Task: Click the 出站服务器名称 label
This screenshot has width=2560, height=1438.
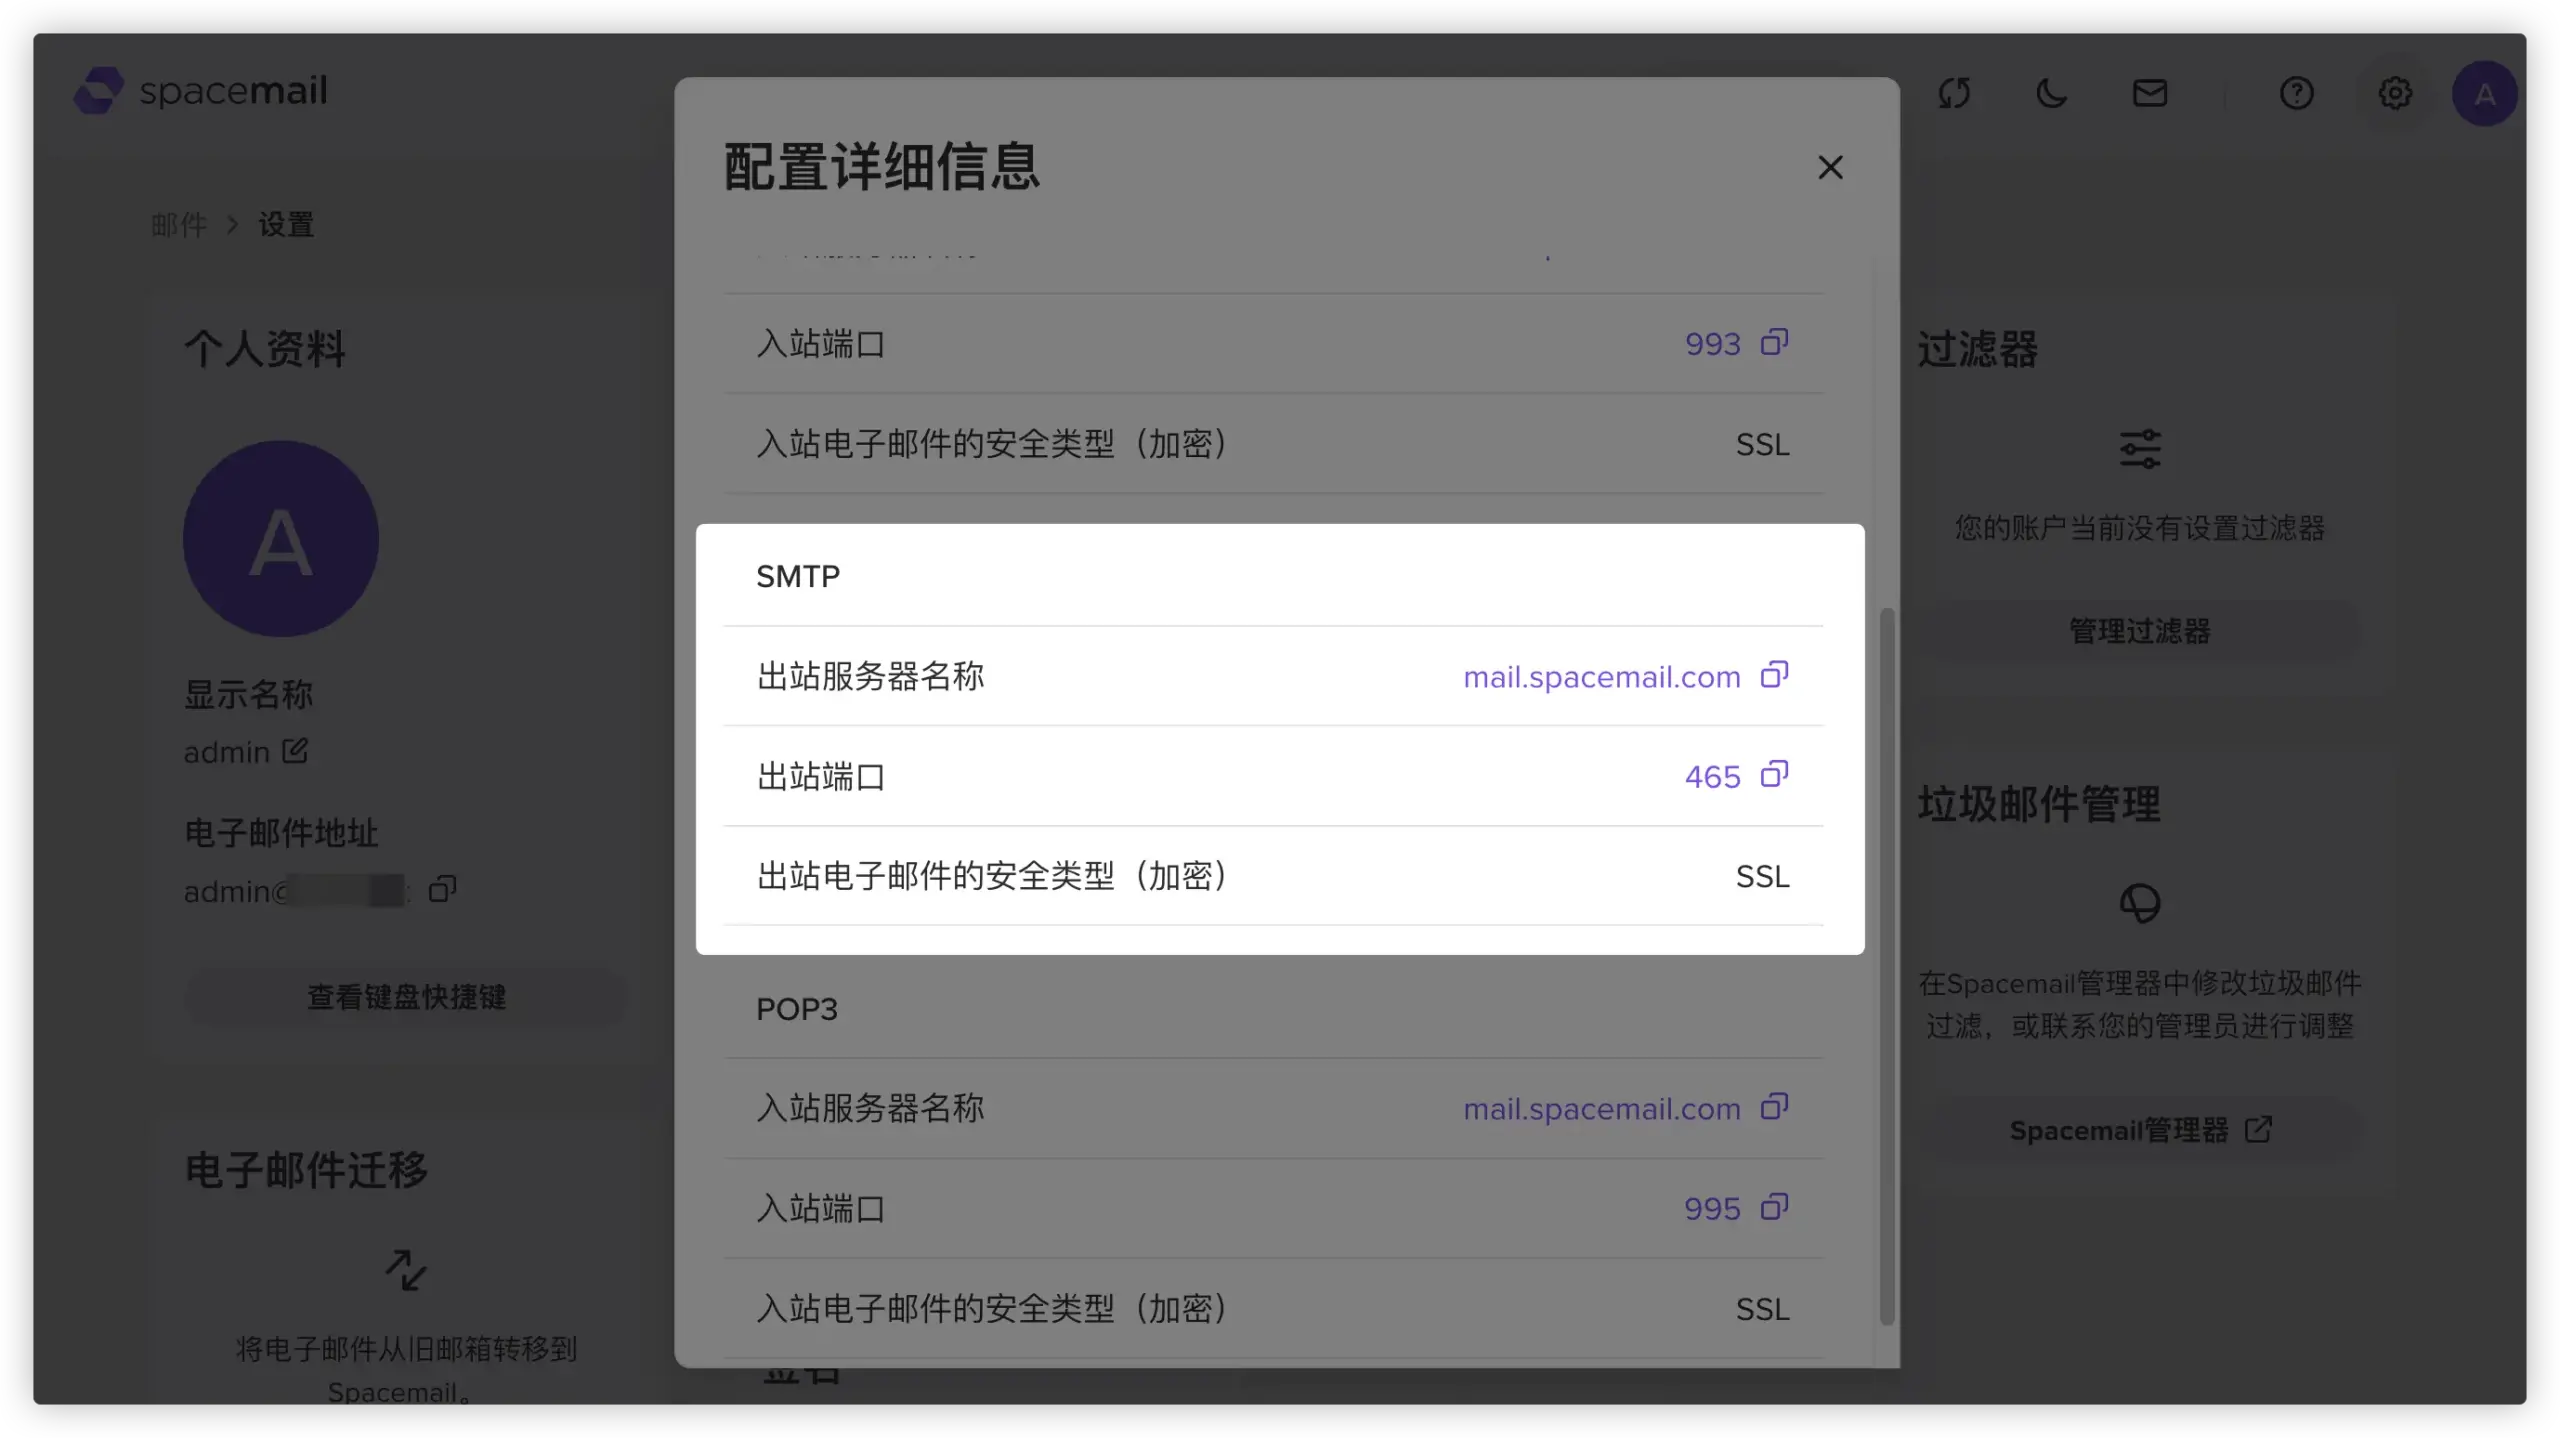Action: 870,677
